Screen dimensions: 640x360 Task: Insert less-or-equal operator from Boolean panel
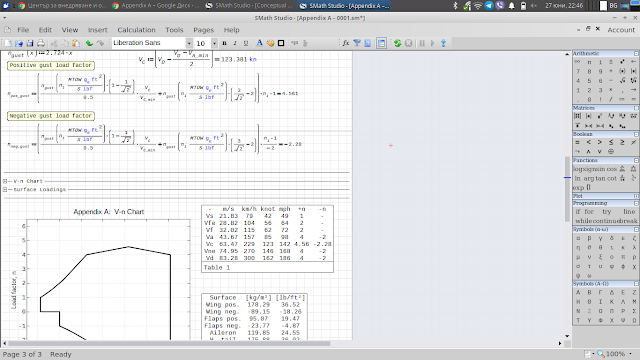click(x=611, y=142)
